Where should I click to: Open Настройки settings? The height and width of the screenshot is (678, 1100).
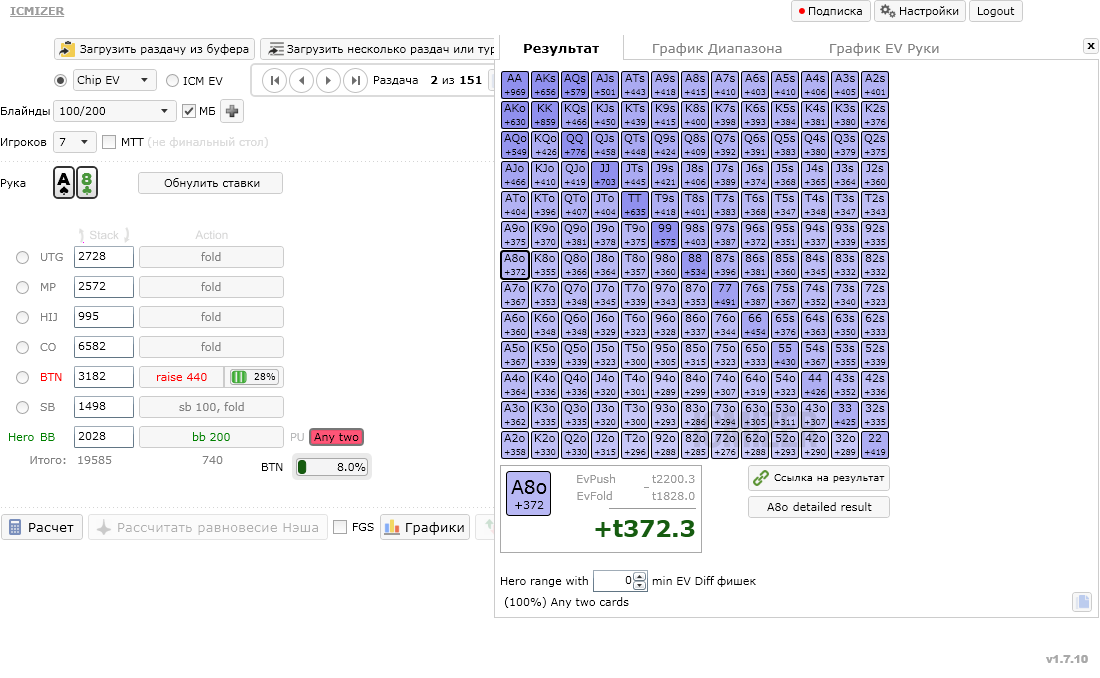point(920,11)
